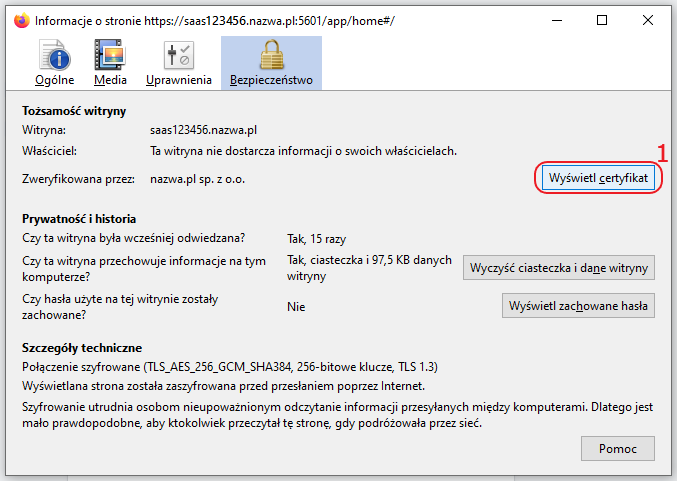Click Prywatność i historia heading
The image size is (677, 481).
click(79, 219)
